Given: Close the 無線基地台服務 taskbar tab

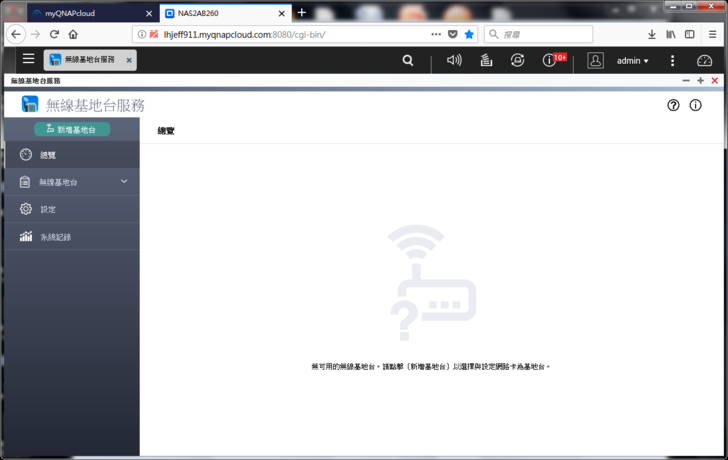Looking at the screenshot, I should click(x=129, y=60).
